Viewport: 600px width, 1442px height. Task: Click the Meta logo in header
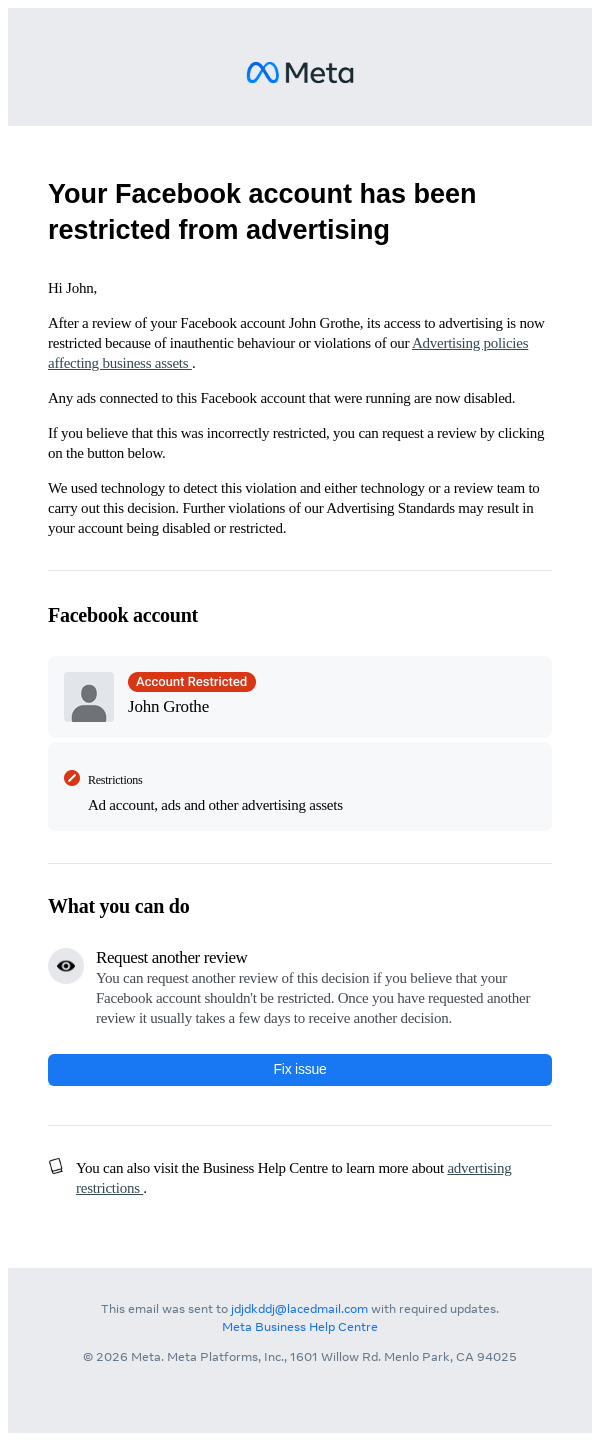[x=300, y=73]
